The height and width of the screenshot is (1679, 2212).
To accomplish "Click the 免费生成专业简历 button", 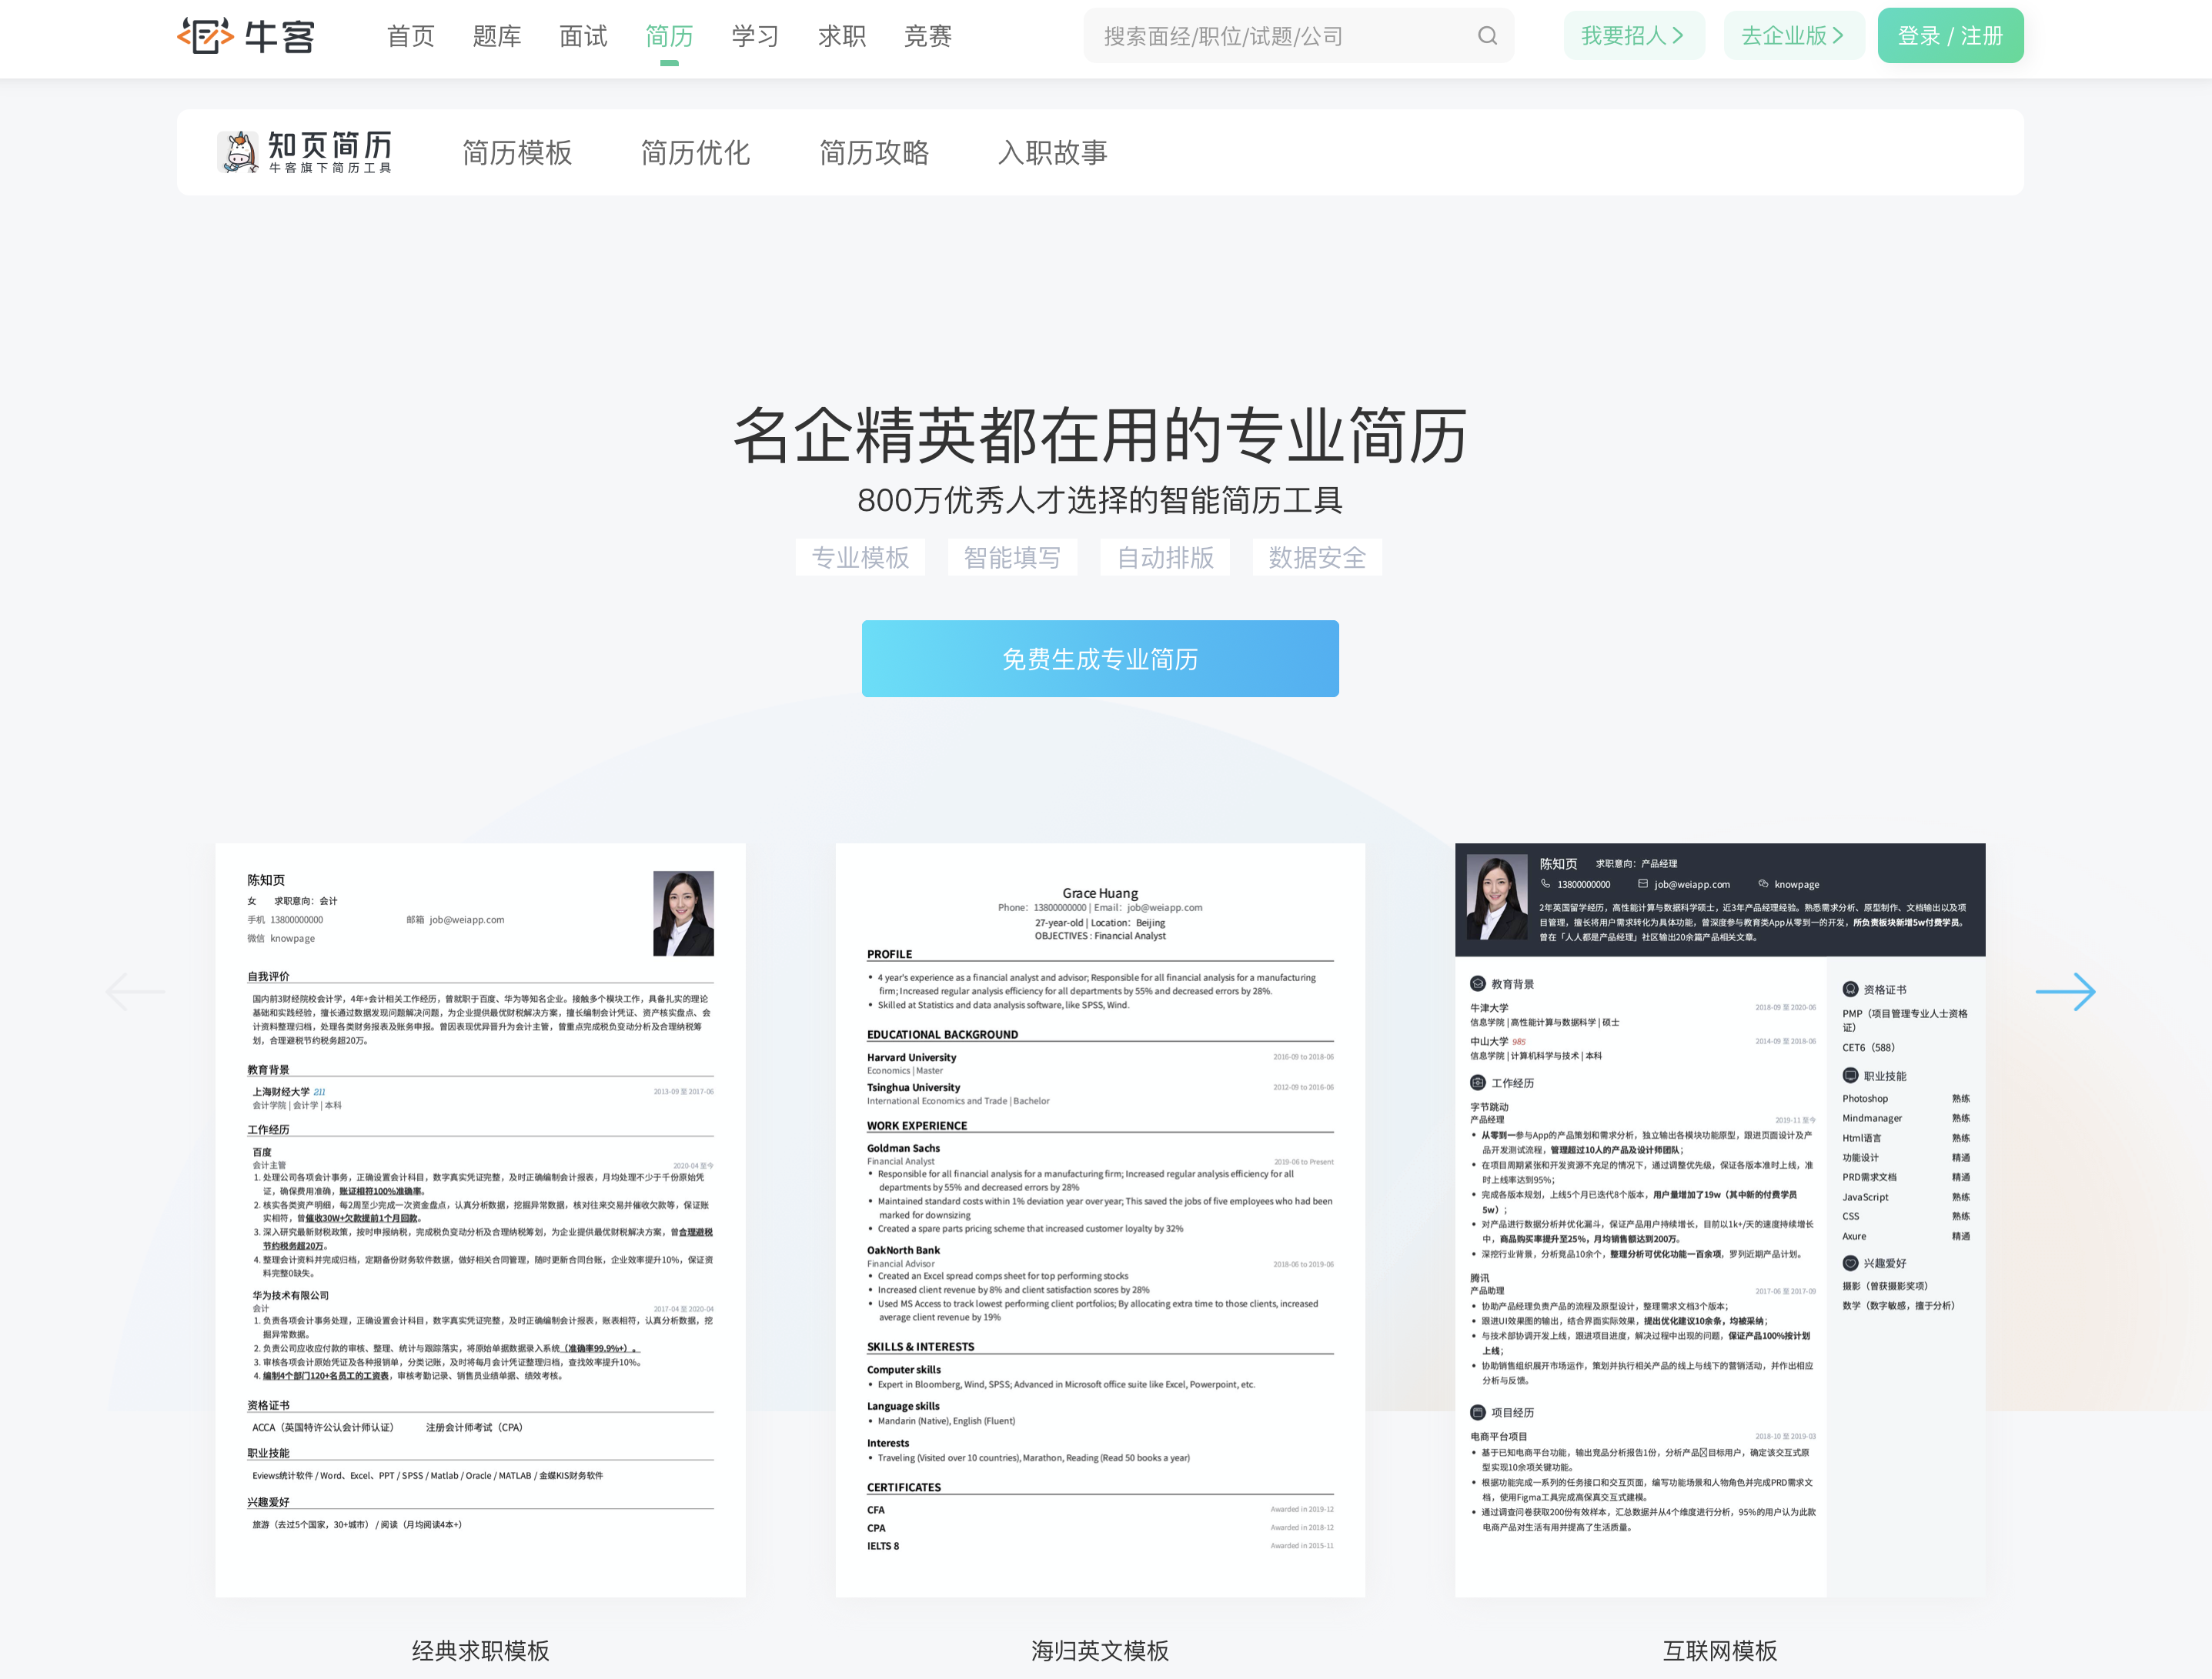I will coord(1100,658).
